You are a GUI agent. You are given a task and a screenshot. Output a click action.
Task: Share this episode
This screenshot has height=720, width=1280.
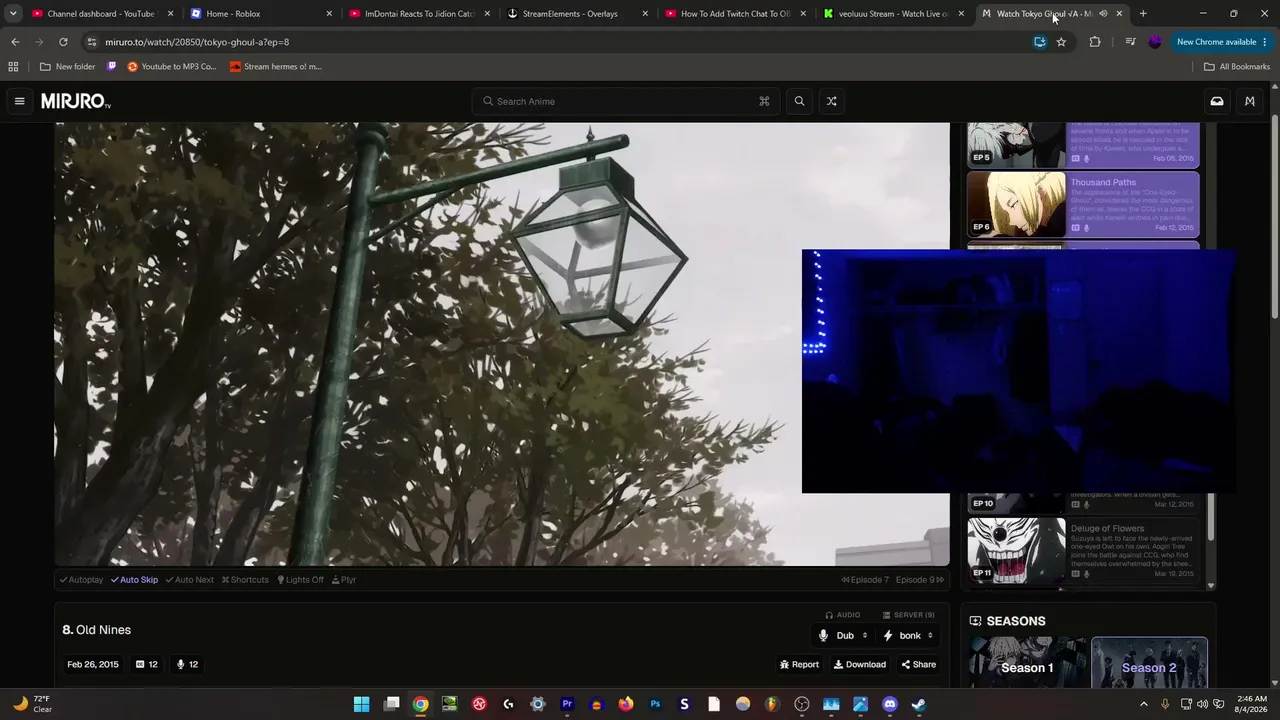click(x=919, y=665)
